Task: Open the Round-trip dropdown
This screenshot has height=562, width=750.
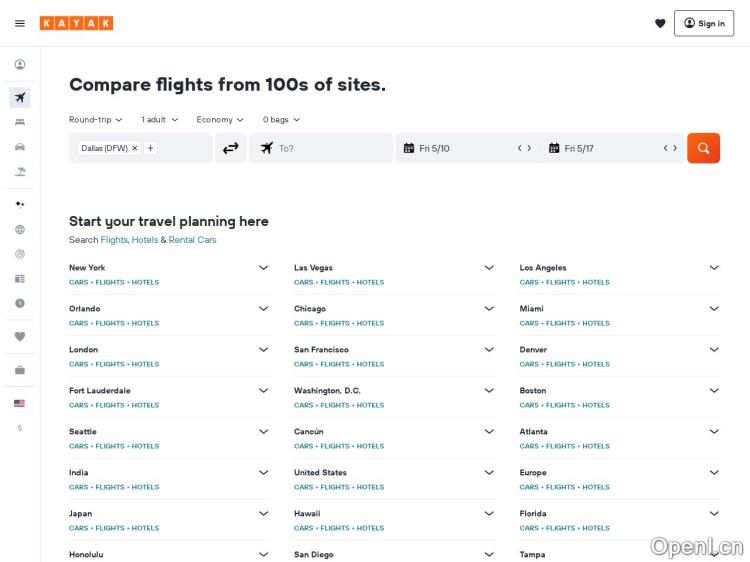Action: (x=95, y=120)
